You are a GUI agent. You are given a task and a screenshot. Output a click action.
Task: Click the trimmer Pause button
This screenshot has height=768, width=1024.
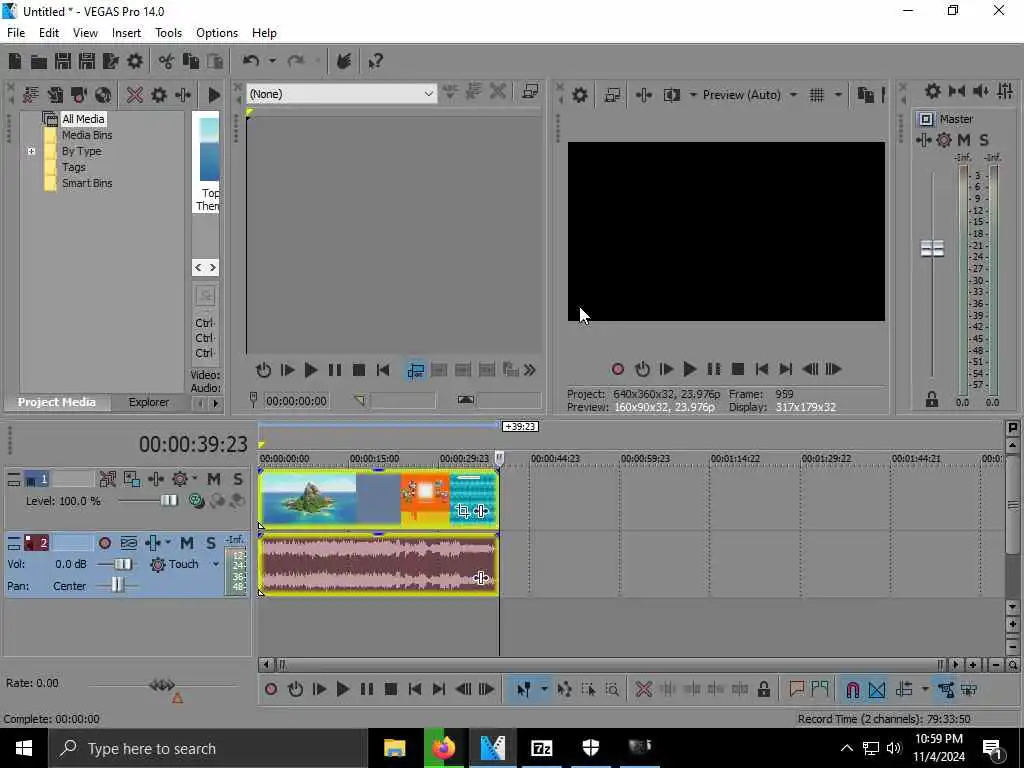click(x=334, y=370)
